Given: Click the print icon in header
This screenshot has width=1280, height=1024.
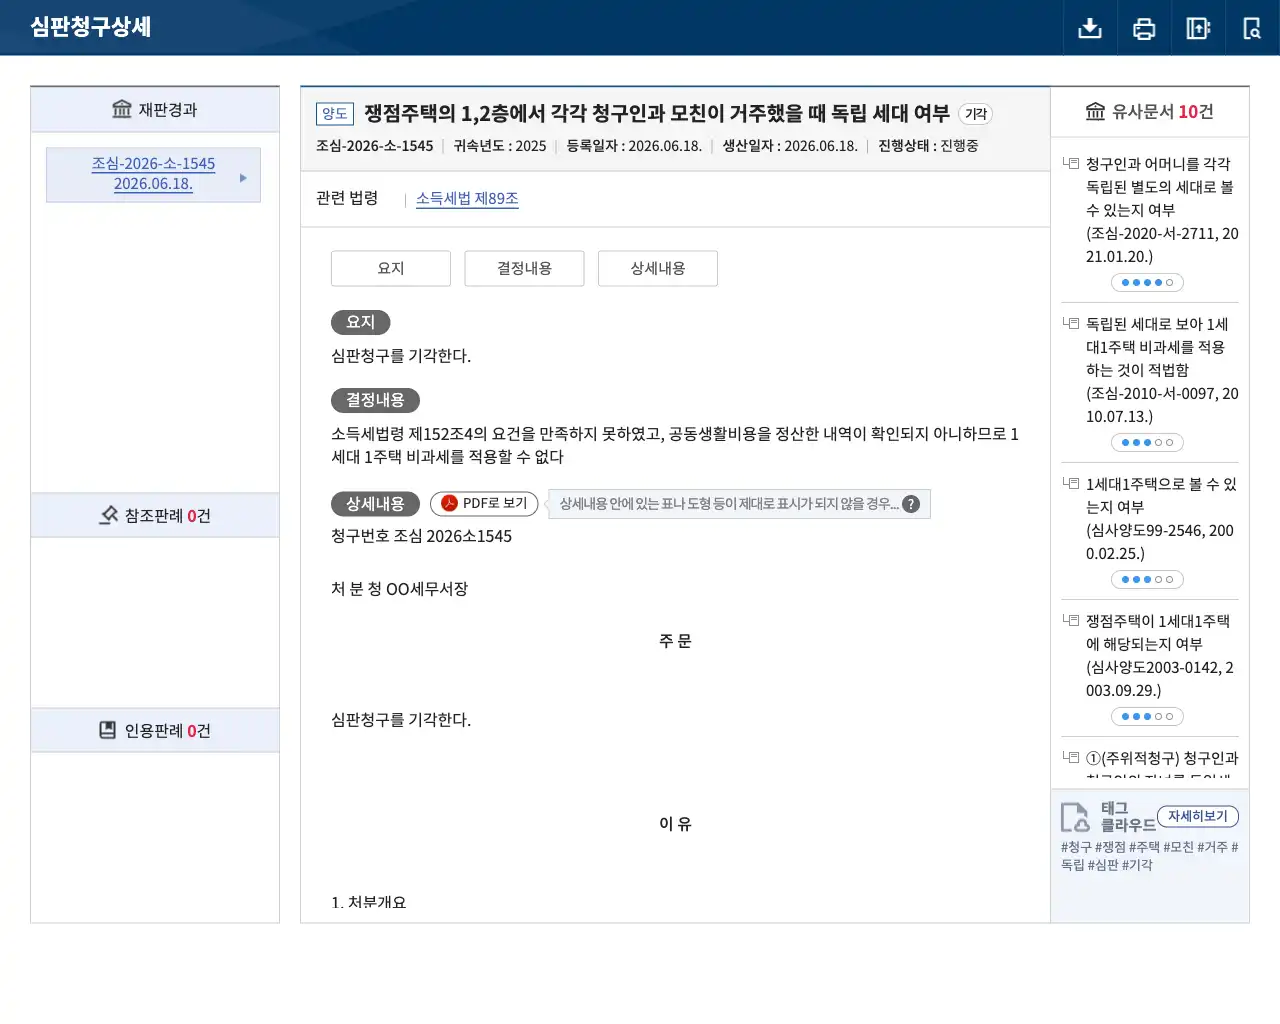Looking at the screenshot, I should 1144,28.
